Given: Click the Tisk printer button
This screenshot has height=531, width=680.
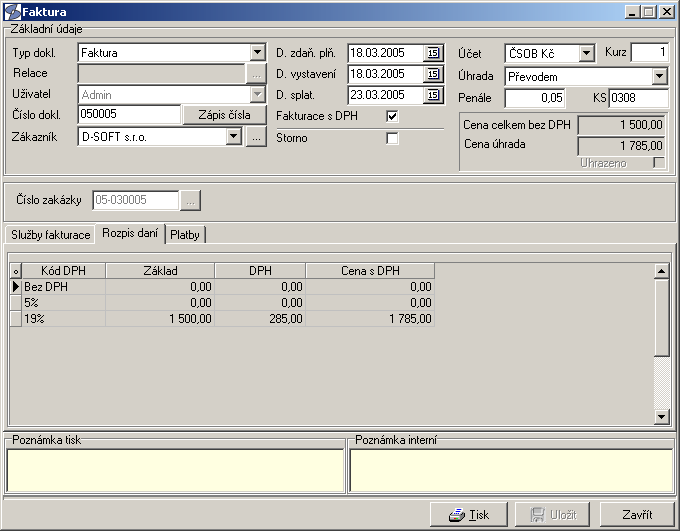Looking at the screenshot, I should [469, 515].
